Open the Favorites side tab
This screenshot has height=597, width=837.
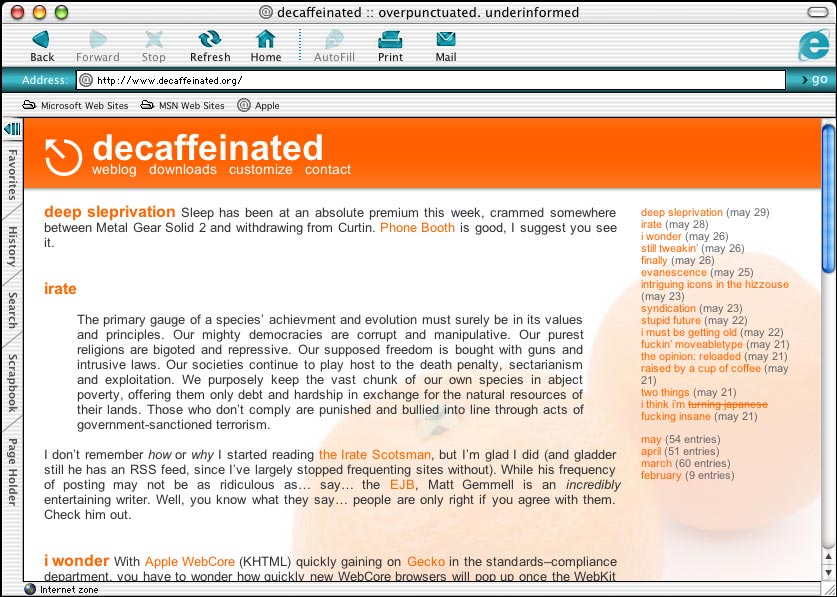click(x=12, y=175)
